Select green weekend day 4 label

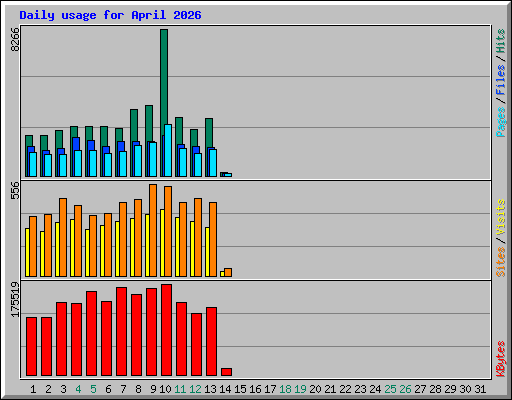tap(78, 389)
